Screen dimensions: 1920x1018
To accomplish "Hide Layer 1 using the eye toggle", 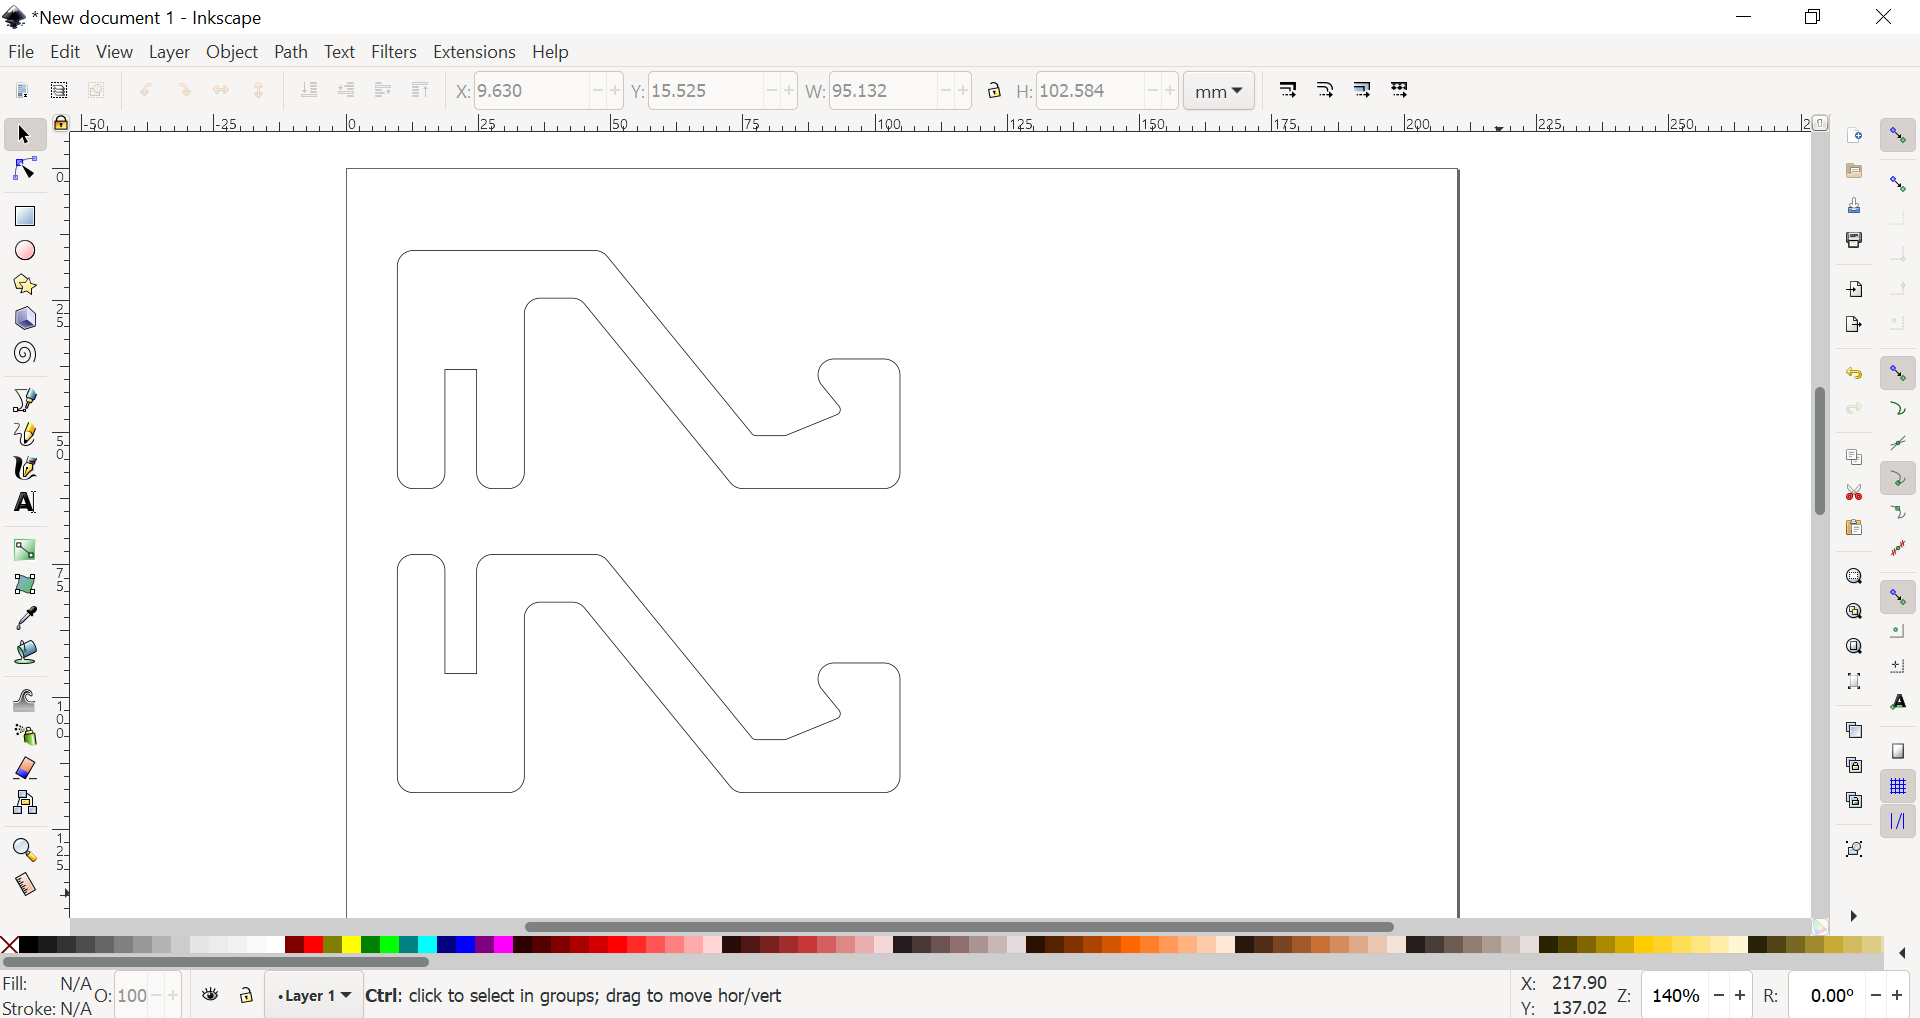I will 210,996.
